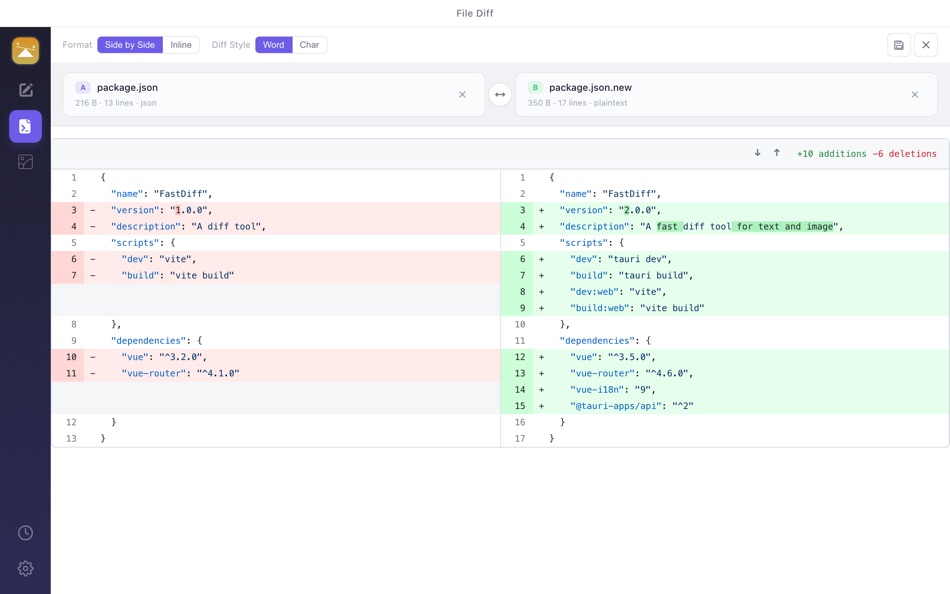Click the B badge on package.json.new
The width and height of the screenshot is (950, 594).
[x=535, y=87]
